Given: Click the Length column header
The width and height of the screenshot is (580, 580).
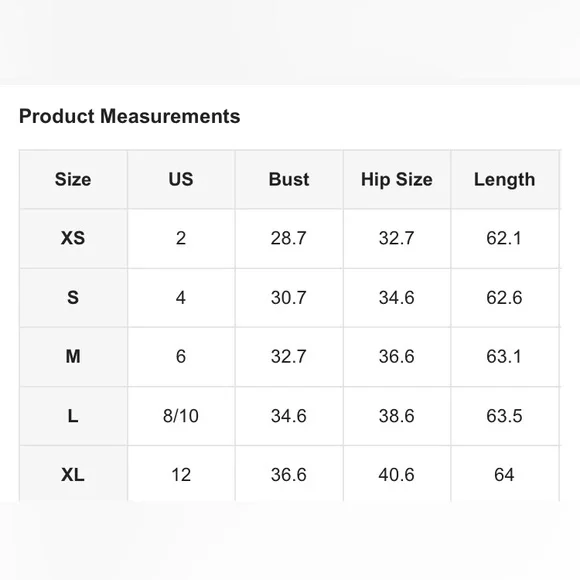Looking at the screenshot, I should [x=505, y=179].
